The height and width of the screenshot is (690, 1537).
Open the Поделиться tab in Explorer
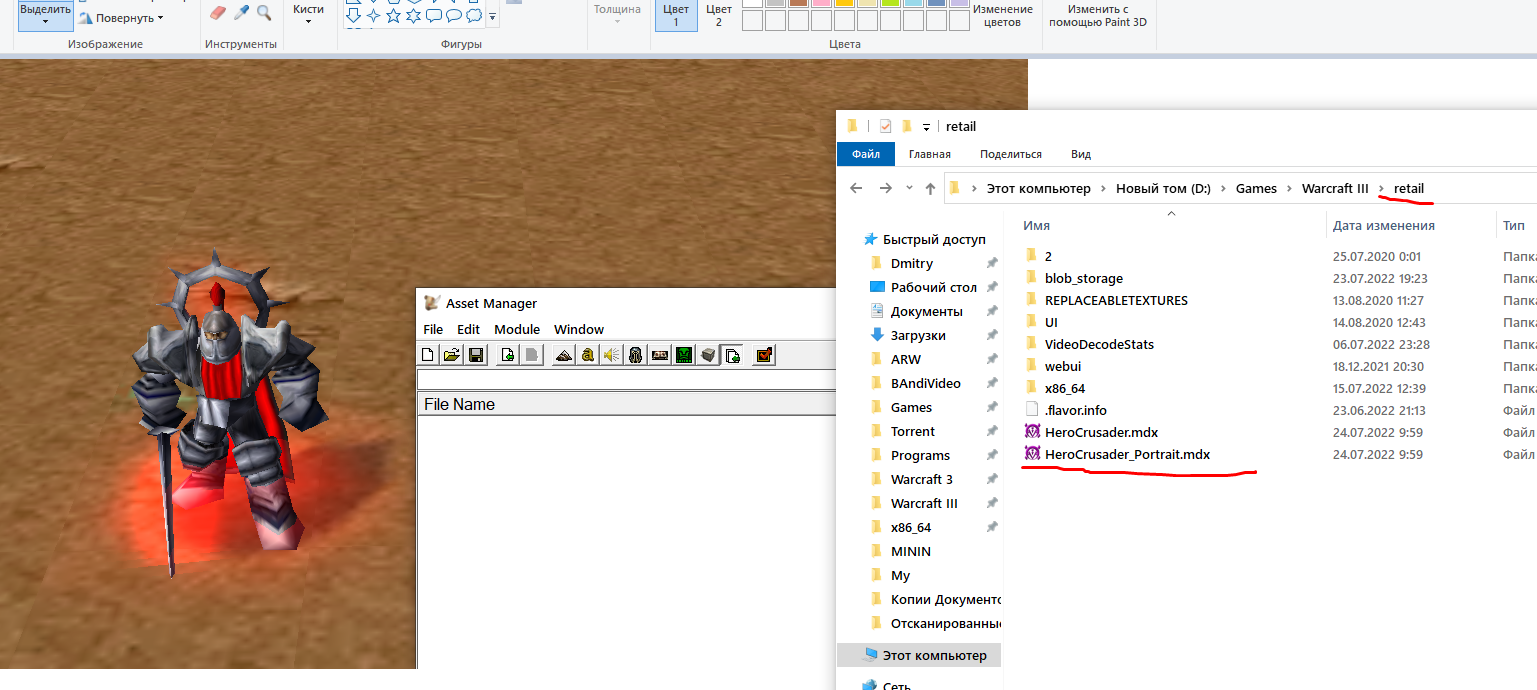pyautogui.click(x=1011, y=154)
